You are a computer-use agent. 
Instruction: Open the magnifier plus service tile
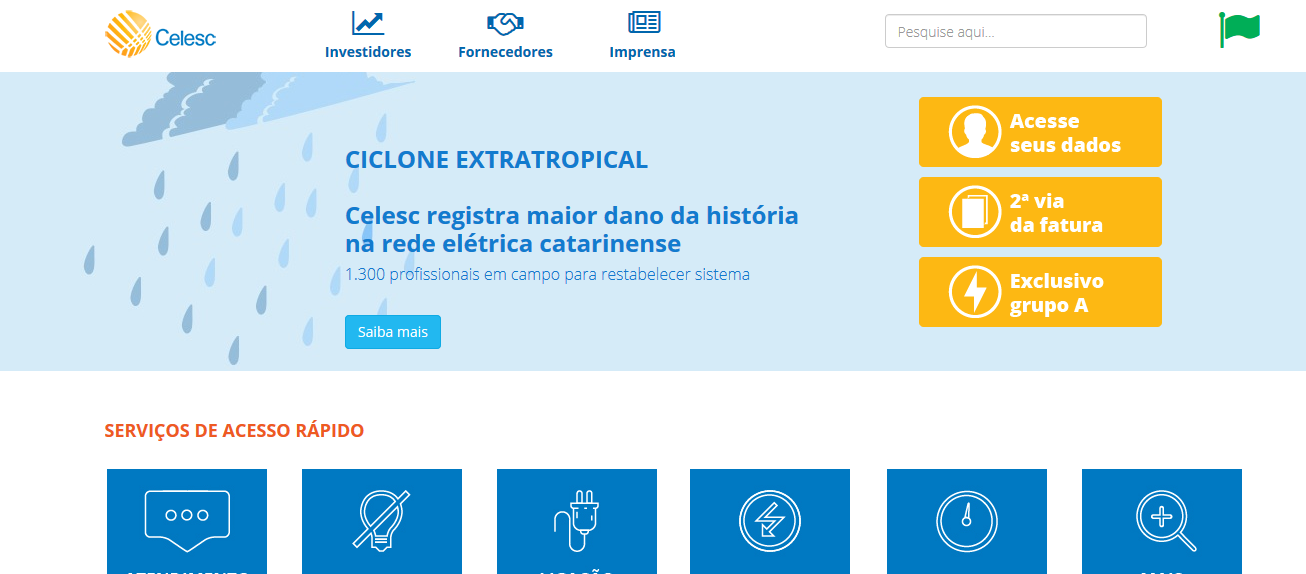coord(1162,521)
